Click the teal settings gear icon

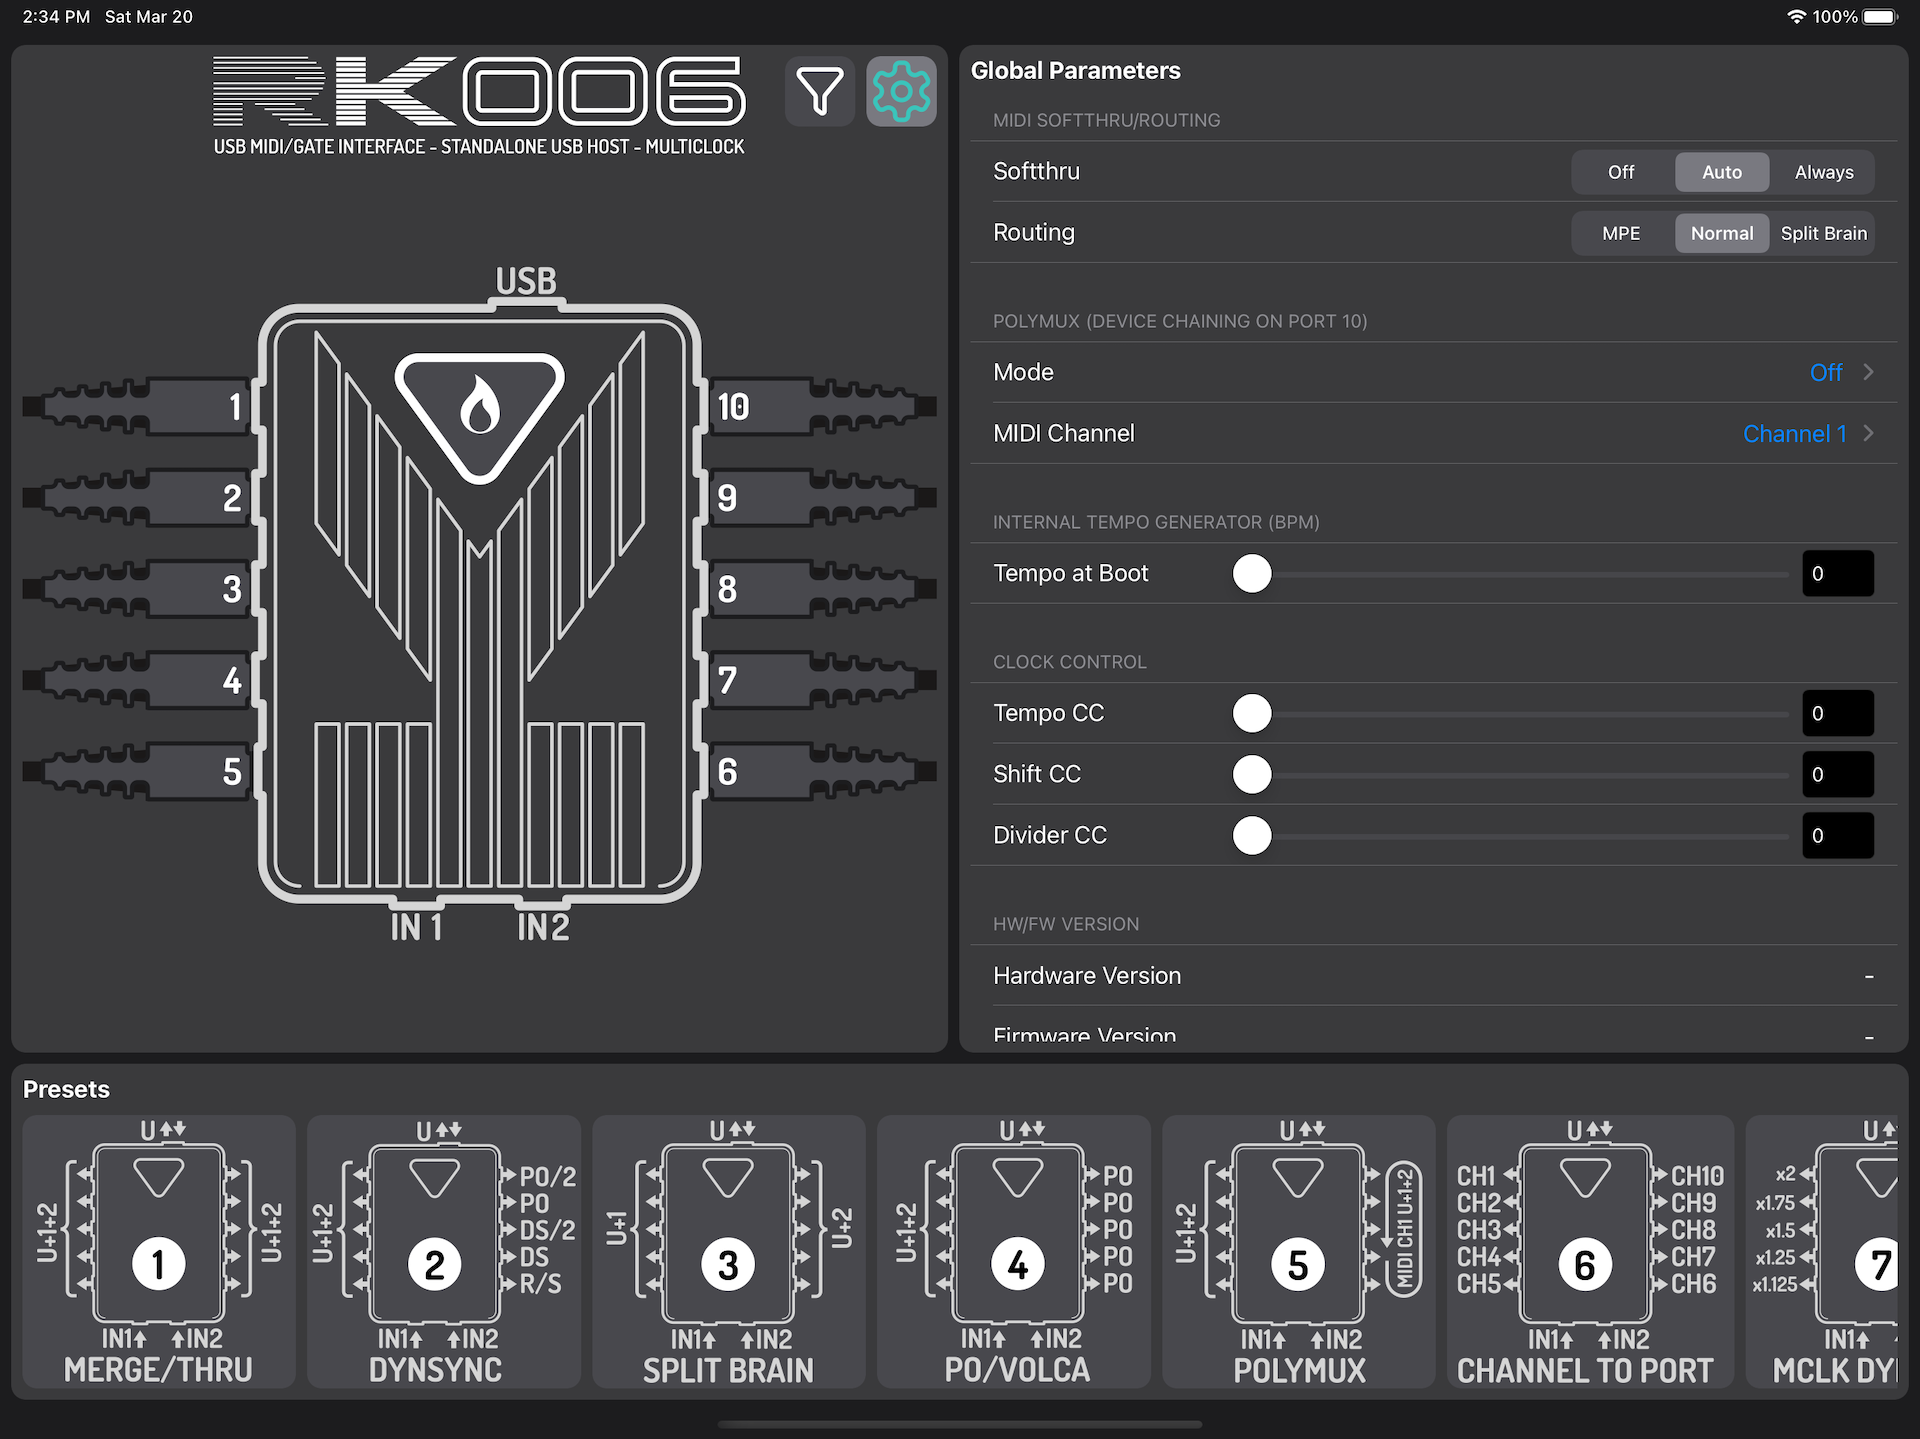pos(901,91)
